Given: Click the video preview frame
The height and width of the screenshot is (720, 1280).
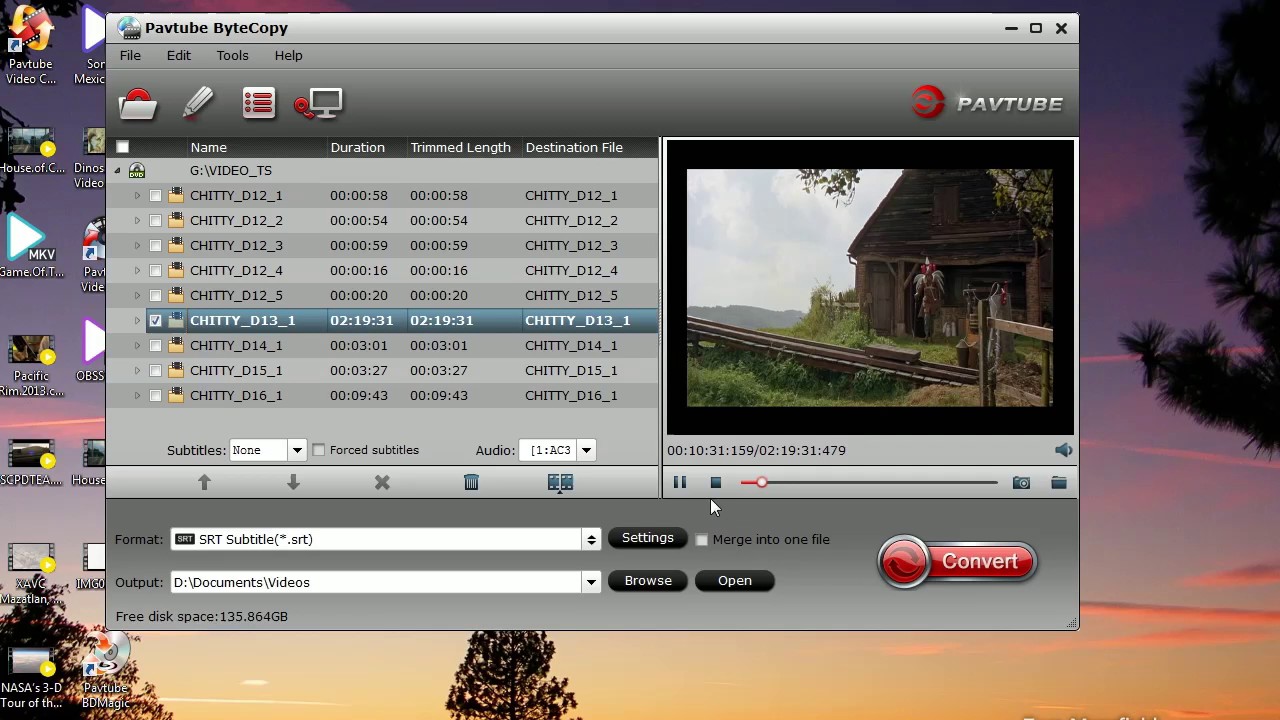Looking at the screenshot, I should pos(869,287).
